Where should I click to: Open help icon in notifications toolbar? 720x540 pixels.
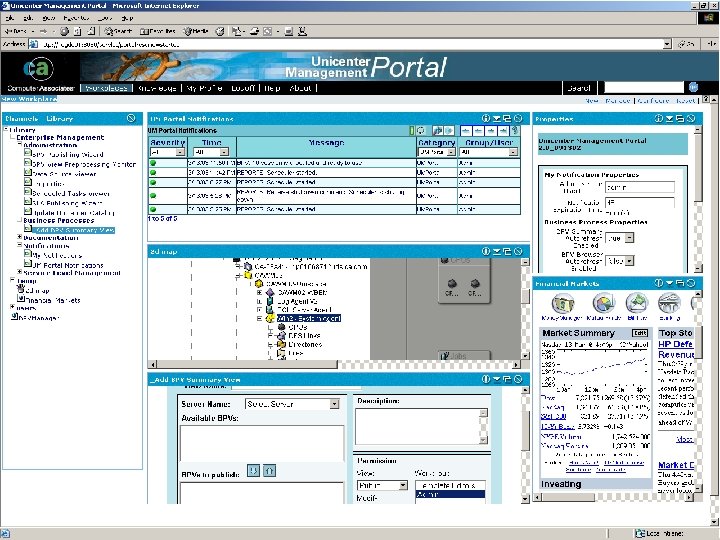pos(515,131)
